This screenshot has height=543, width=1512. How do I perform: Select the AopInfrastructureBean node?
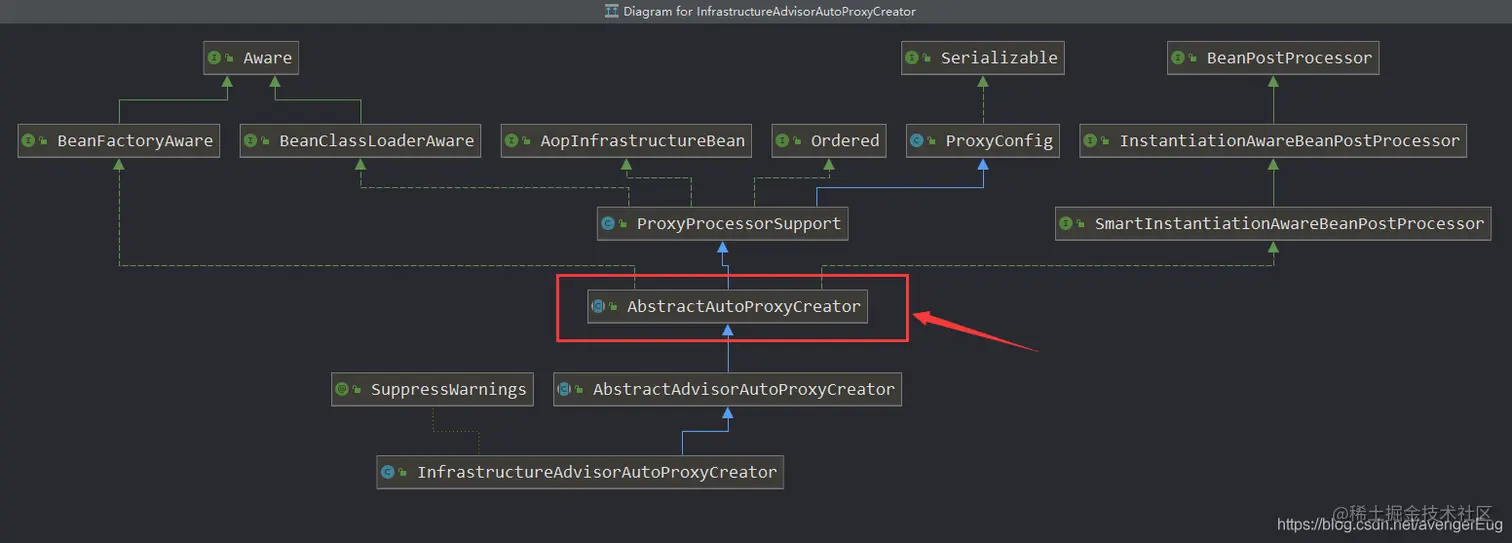coord(626,141)
